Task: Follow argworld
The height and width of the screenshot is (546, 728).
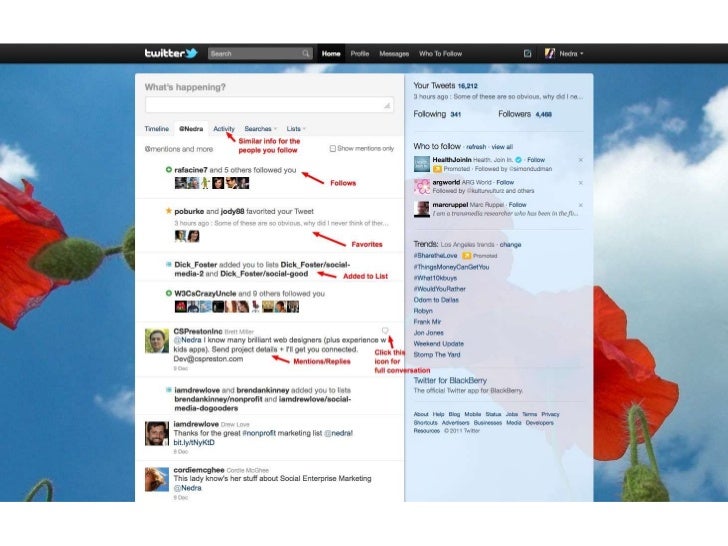Action: tap(505, 182)
